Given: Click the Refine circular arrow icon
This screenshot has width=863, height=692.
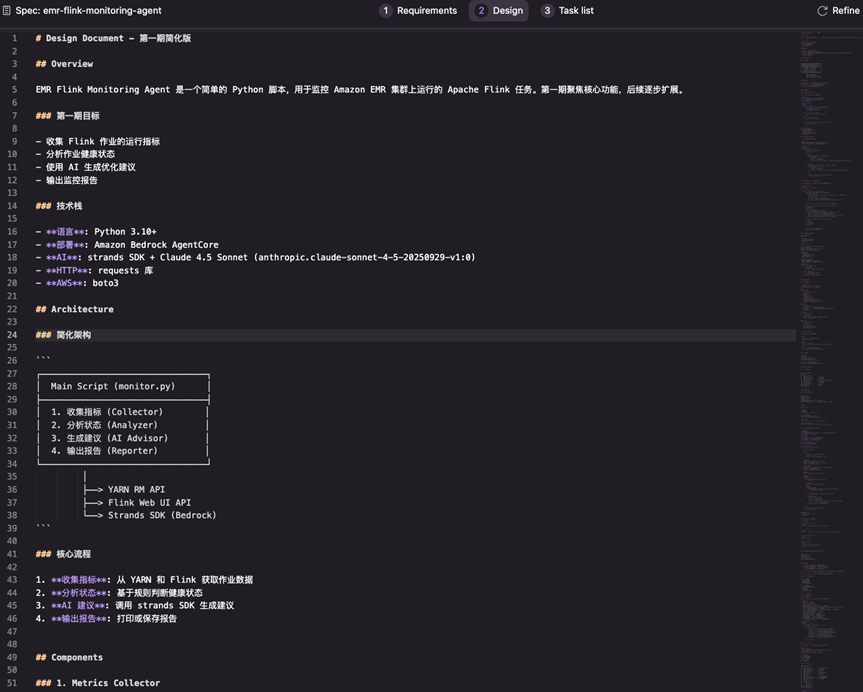Looking at the screenshot, I should (x=822, y=11).
